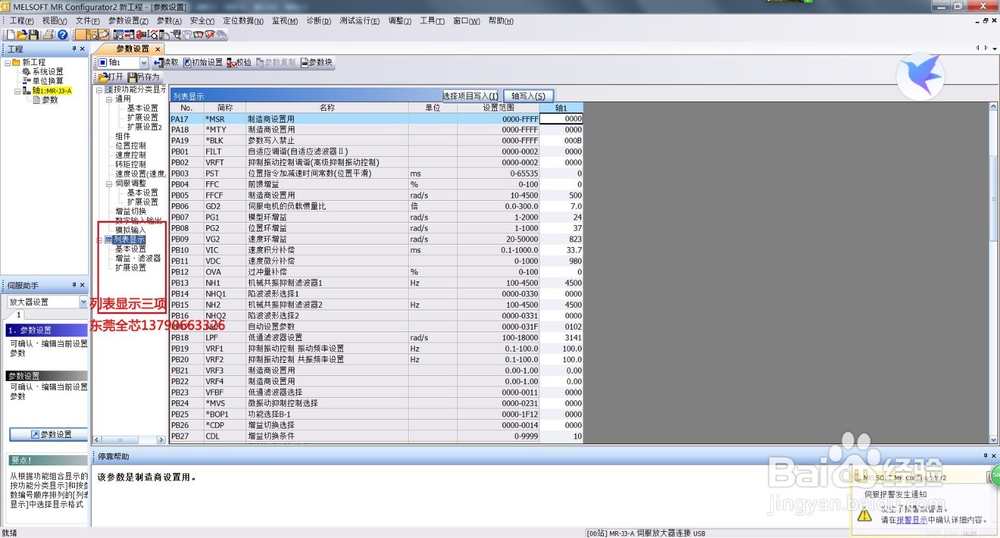Screen dimensions: 1000x538
Task: Save the project with the floppy disk icon
Action: click(x=33, y=34)
